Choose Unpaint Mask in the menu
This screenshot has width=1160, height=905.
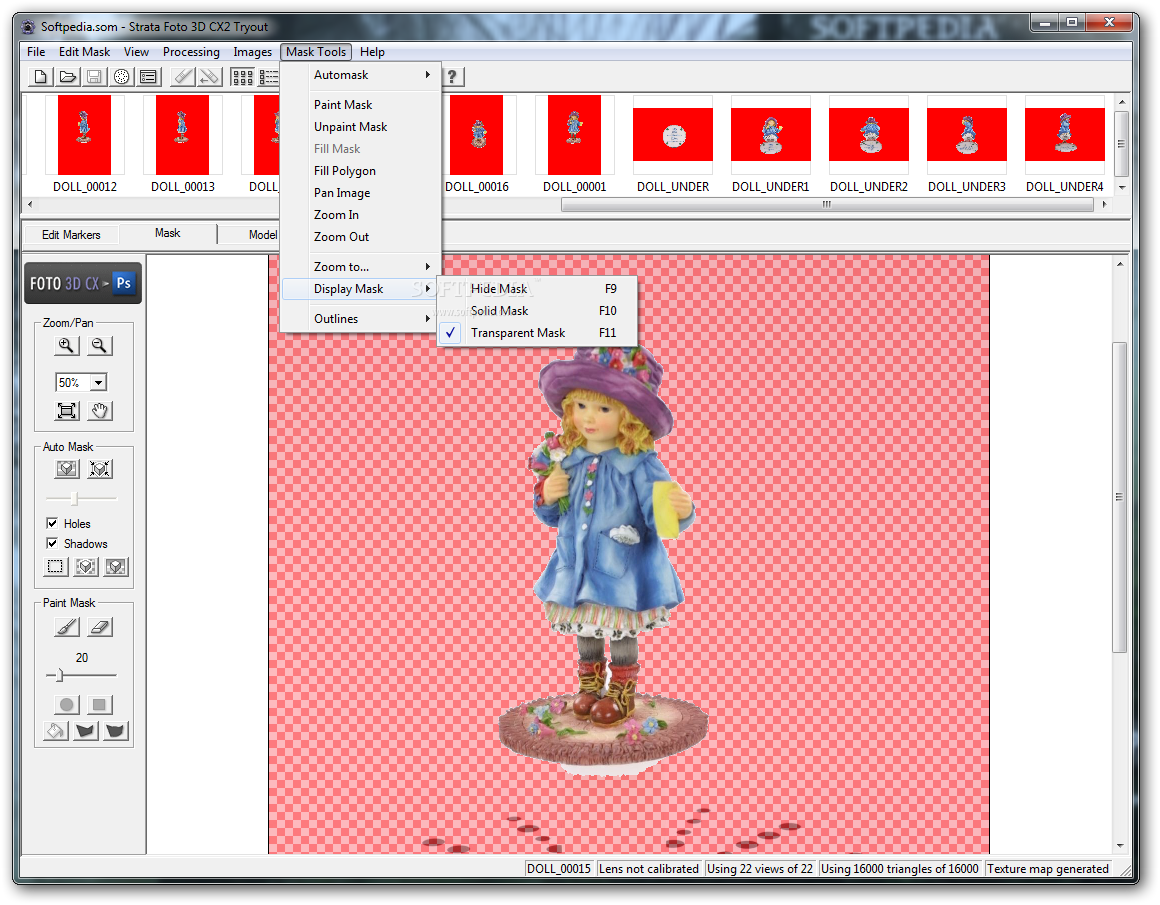[361, 127]
